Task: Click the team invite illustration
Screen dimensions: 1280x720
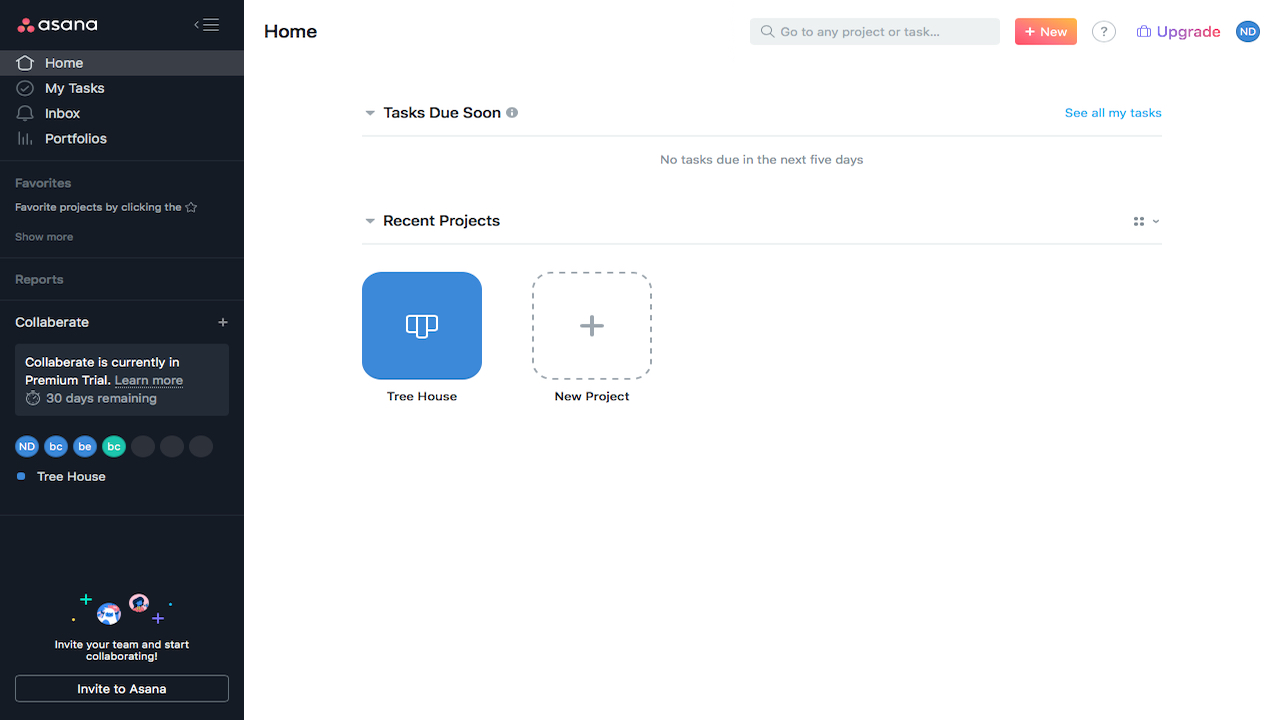Action: click(122, 608)
